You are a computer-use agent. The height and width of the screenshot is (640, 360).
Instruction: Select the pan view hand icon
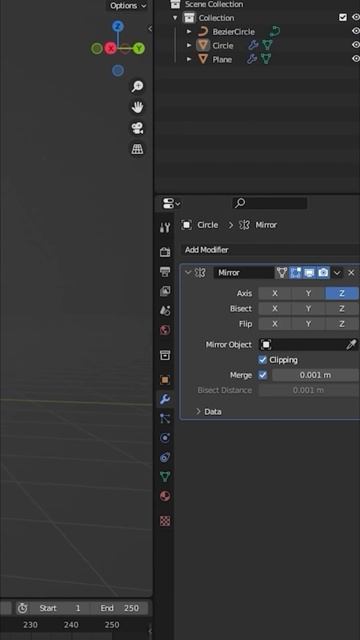tap(138, 107)
